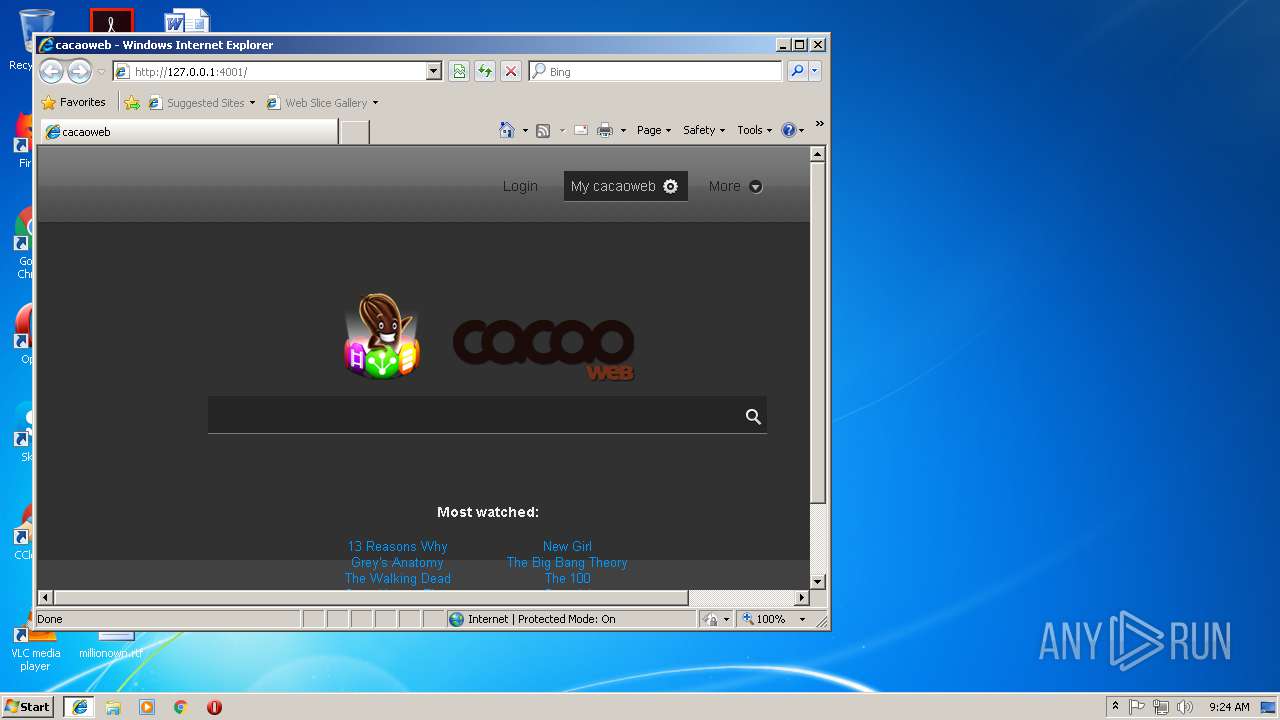Refresh the page with the Refresh icon

tap(485, 71)
